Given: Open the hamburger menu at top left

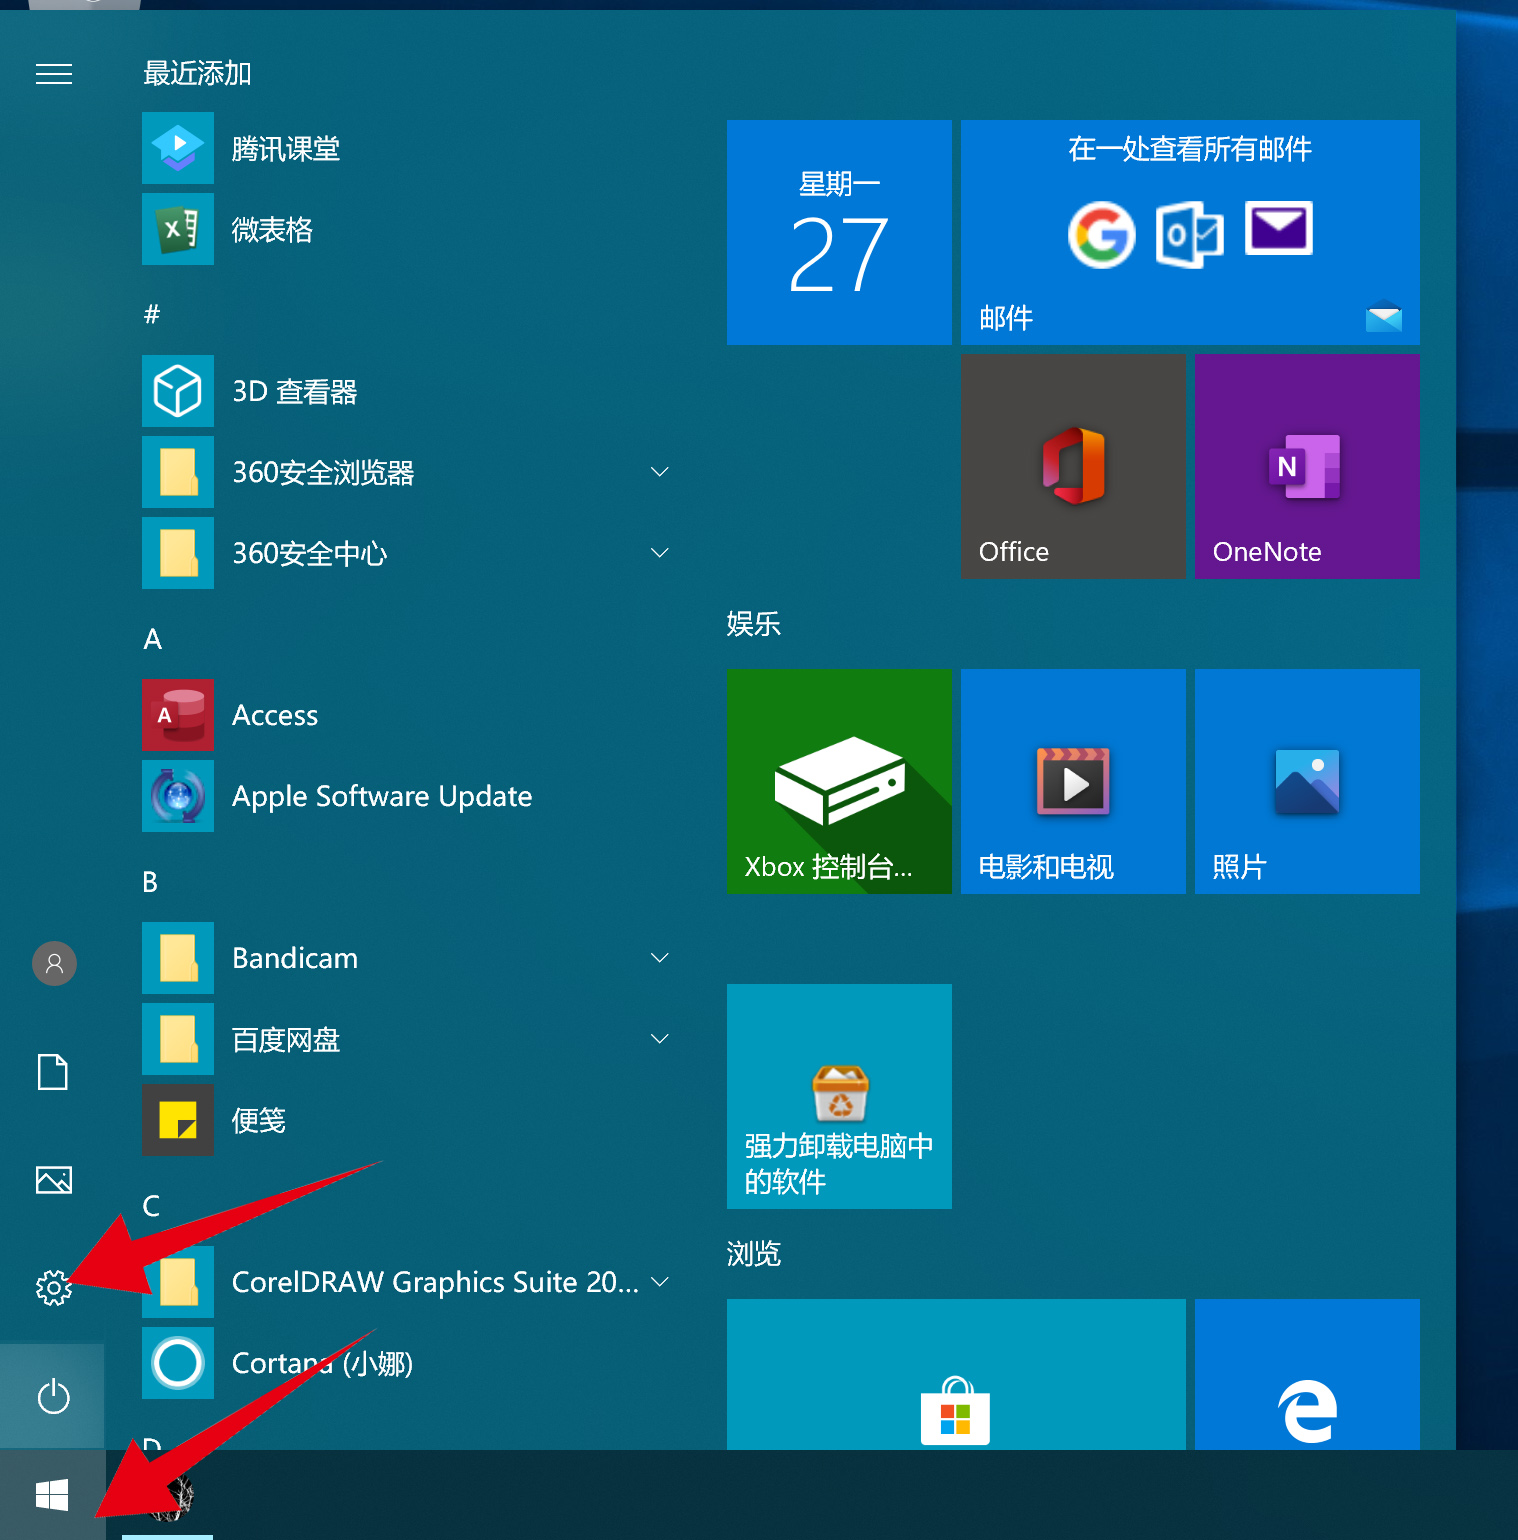Looking at the screenshot, I should 54,74.
